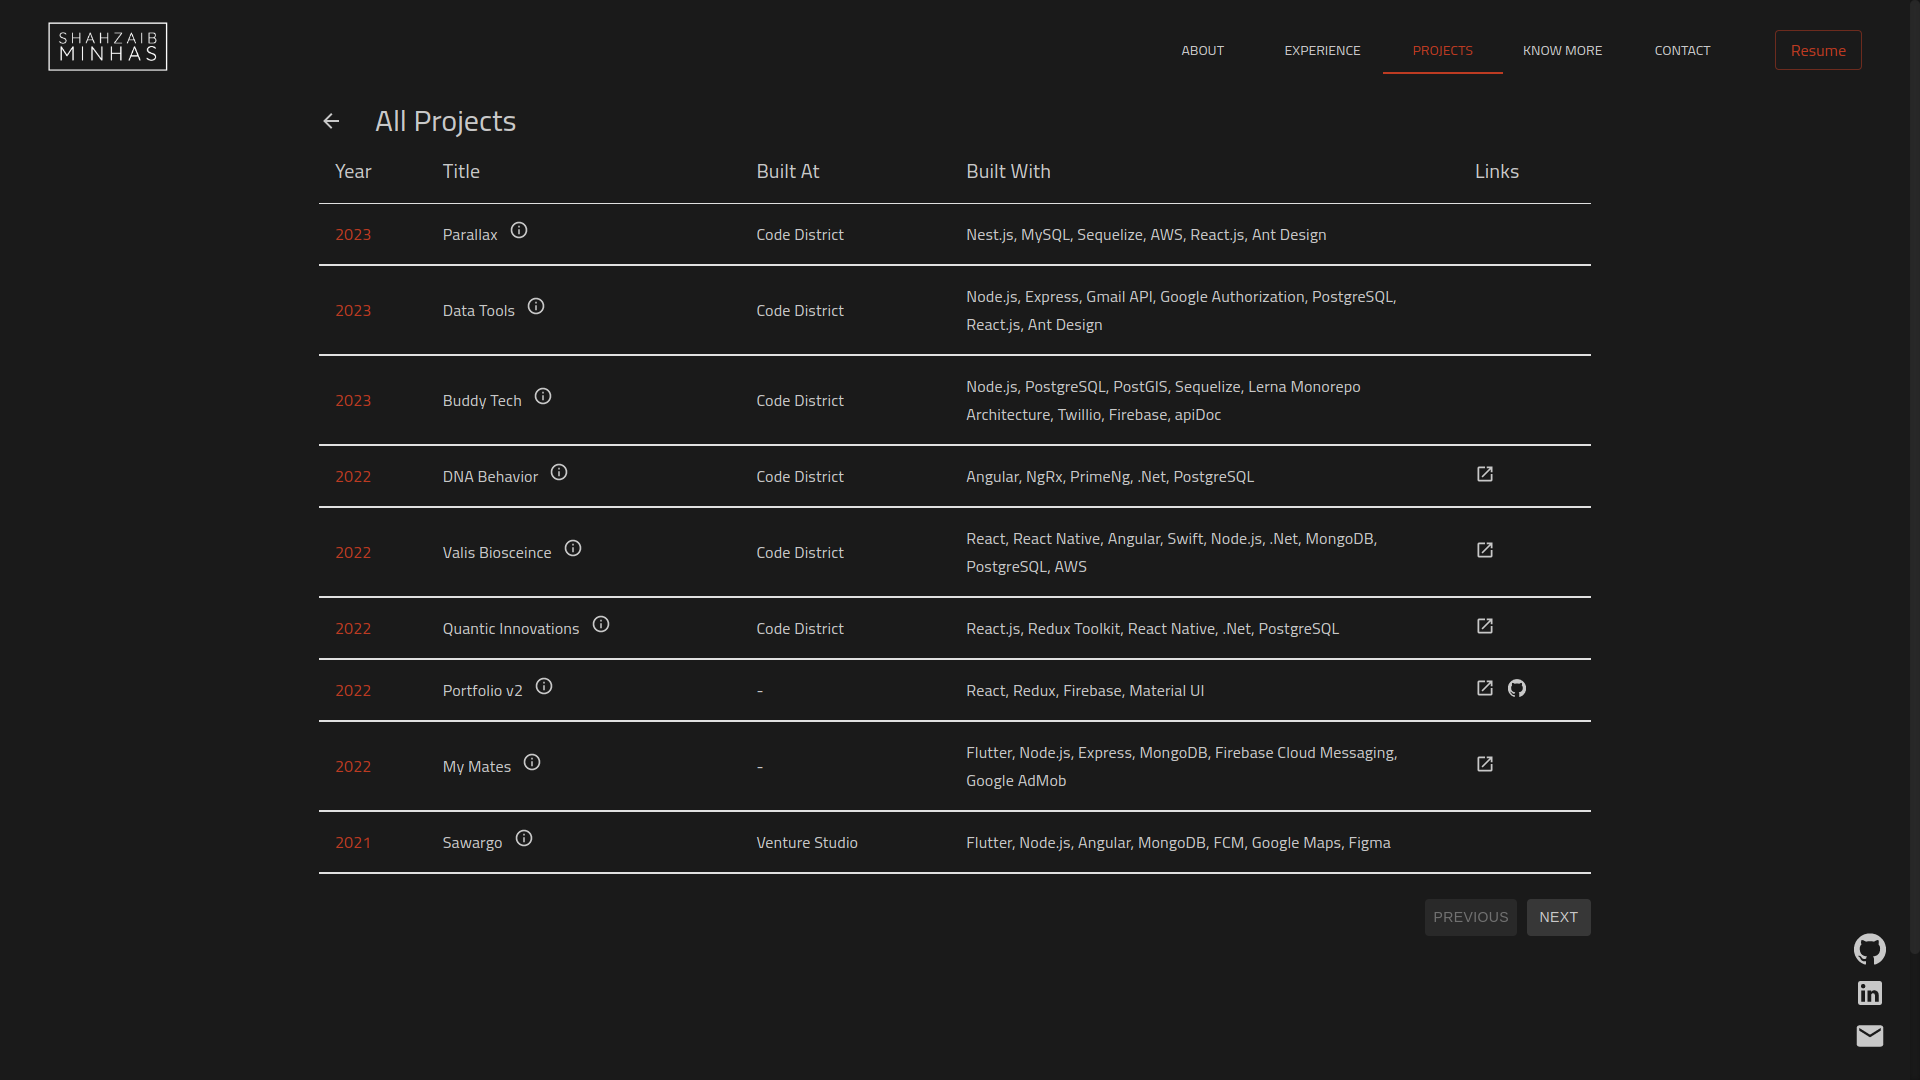The width and height of the screenshot is (1920, 1080).
Task: Click GitHub icon in bottom-right sidebar
Action: coord(1870,949)
